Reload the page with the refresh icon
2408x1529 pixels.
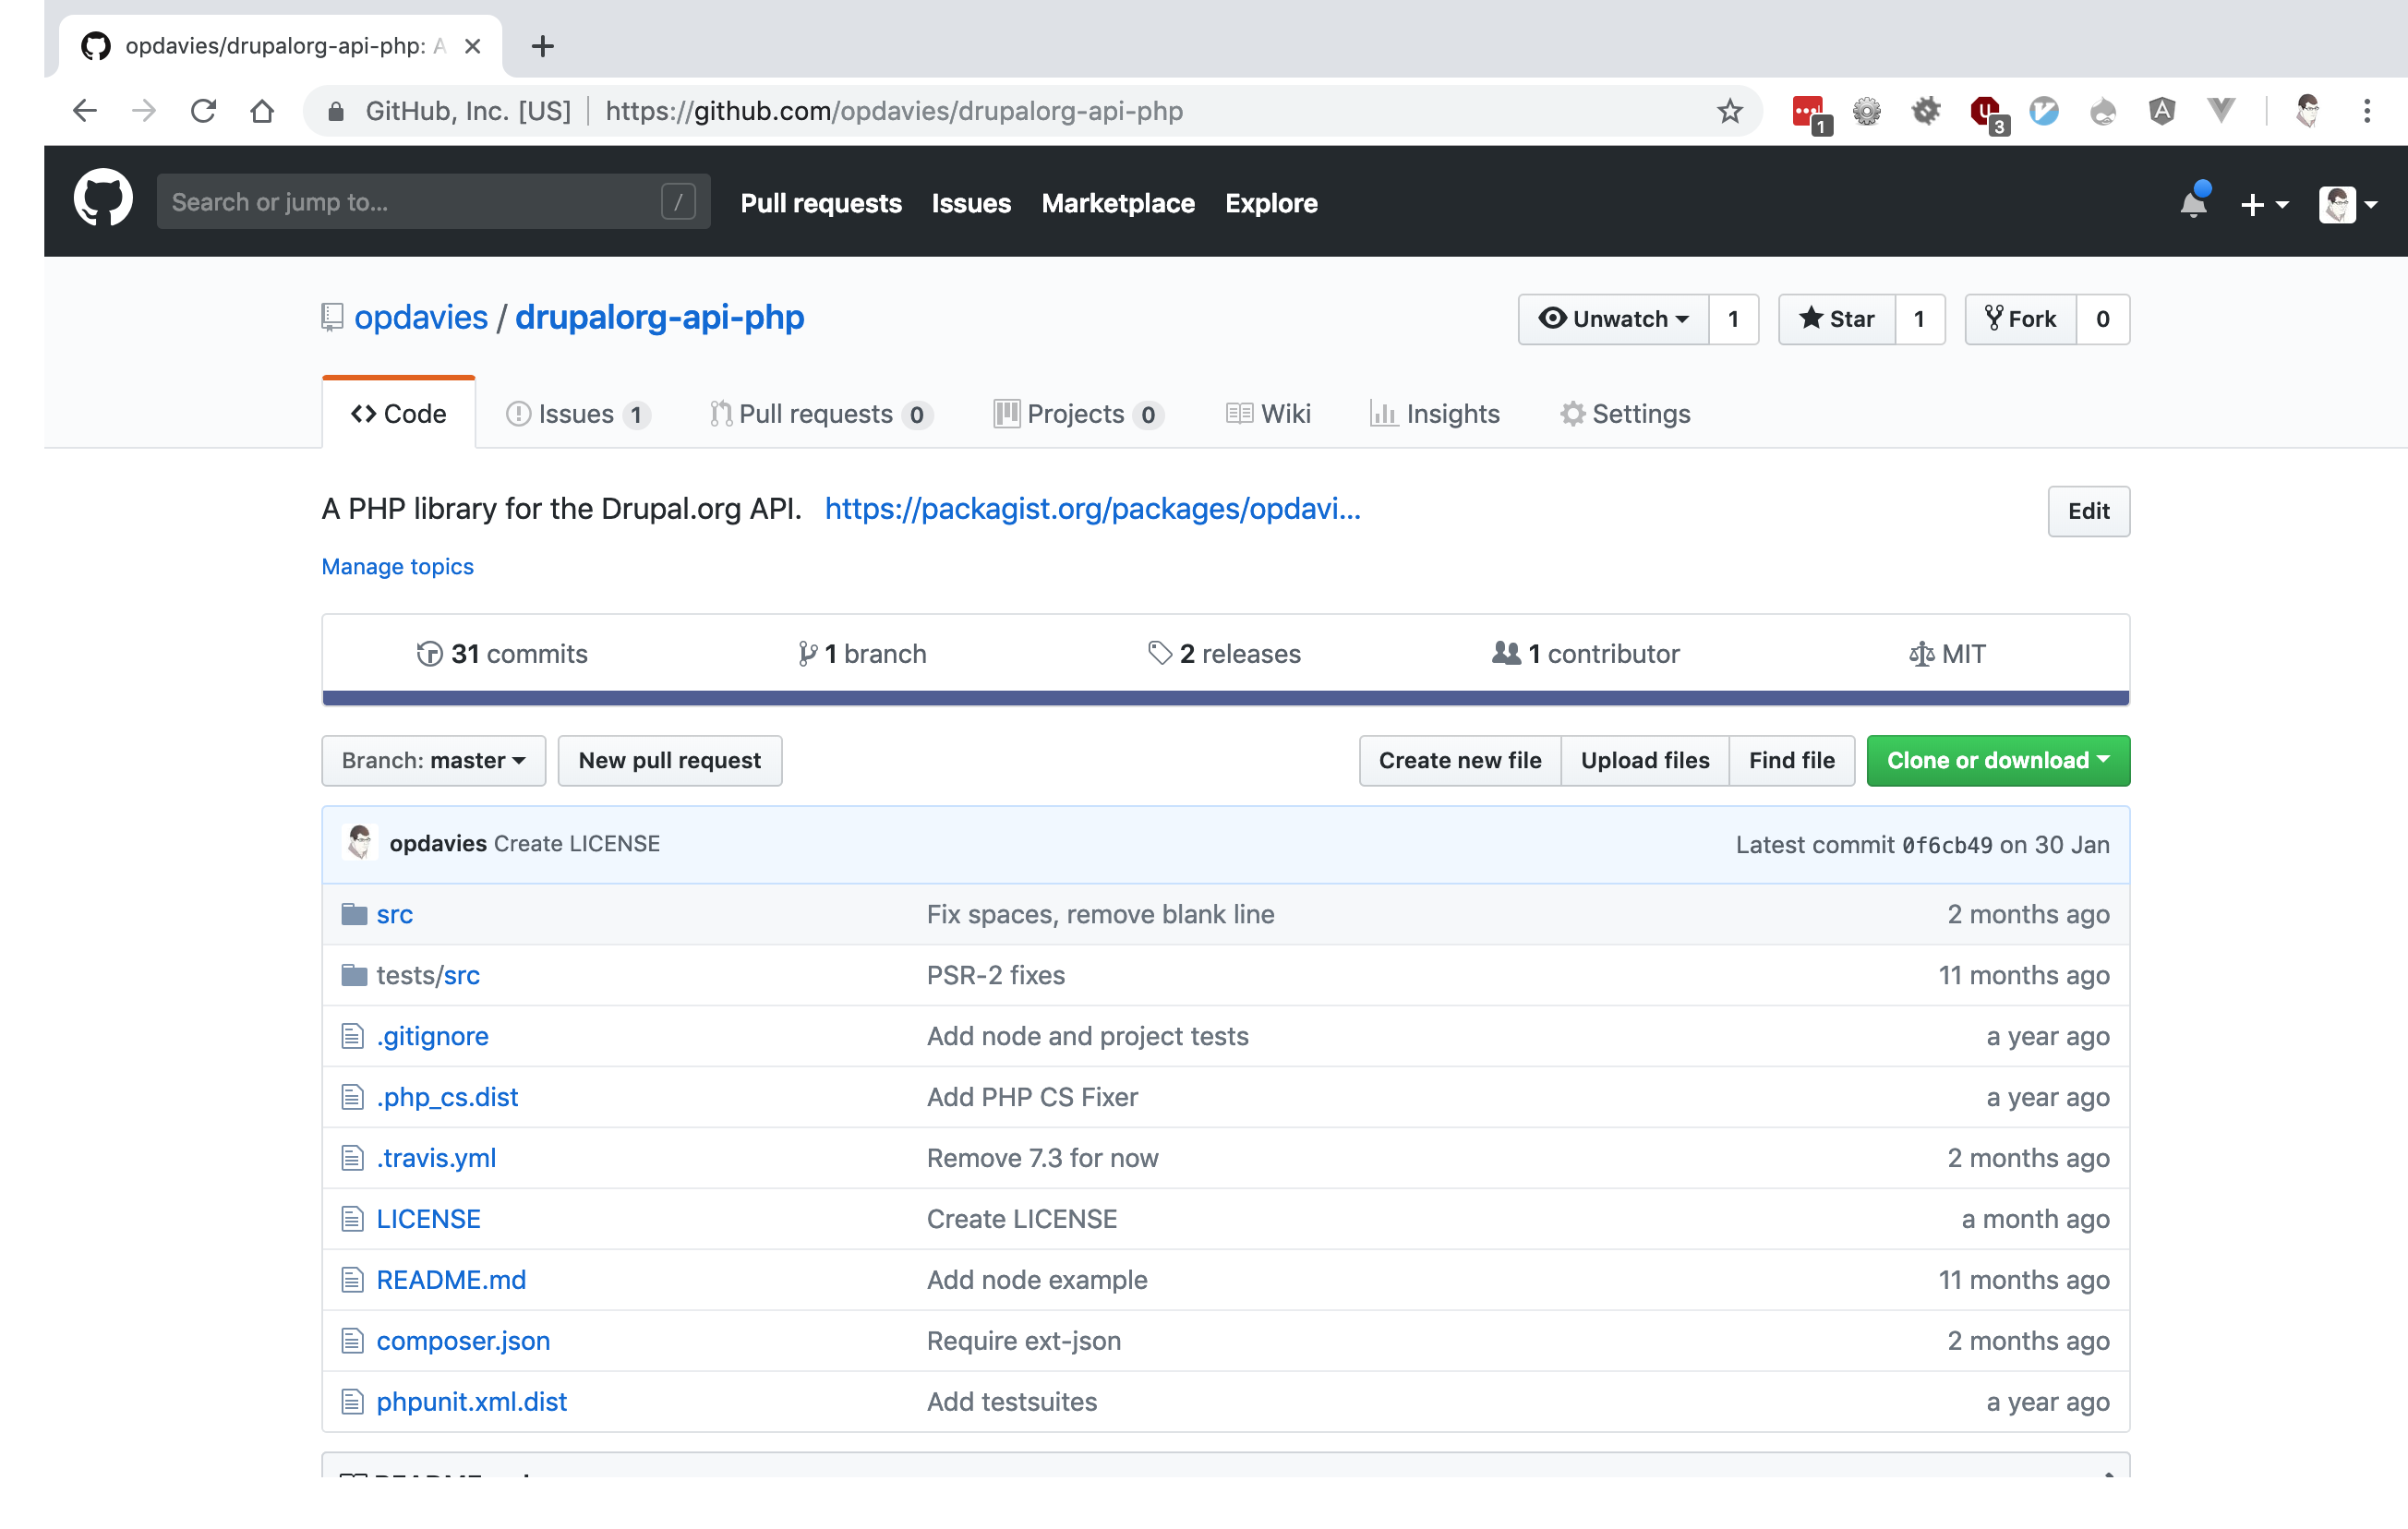tap(203, 111)
